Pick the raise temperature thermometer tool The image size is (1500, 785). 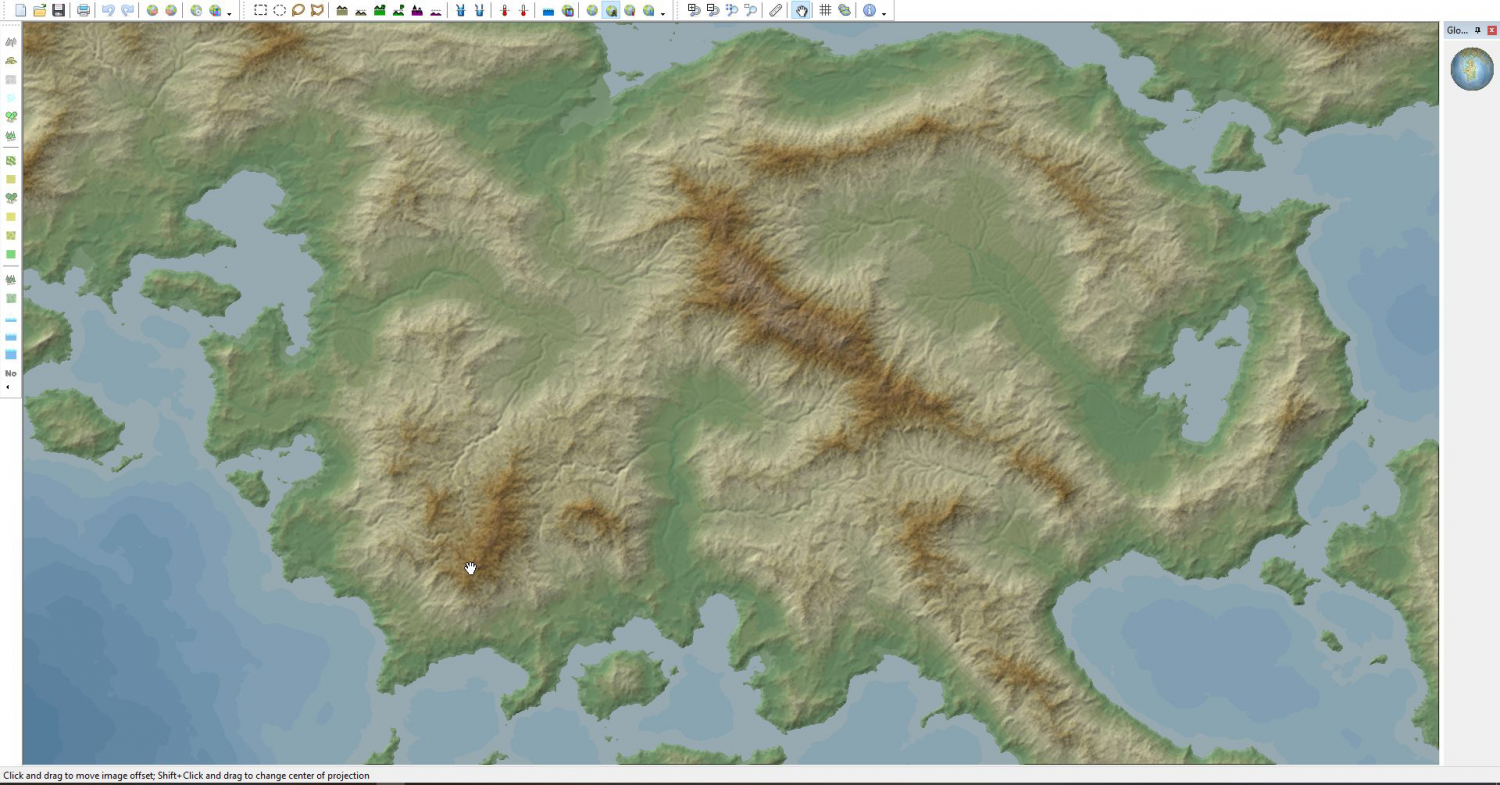pyautogui.click(x=504, y=10)
